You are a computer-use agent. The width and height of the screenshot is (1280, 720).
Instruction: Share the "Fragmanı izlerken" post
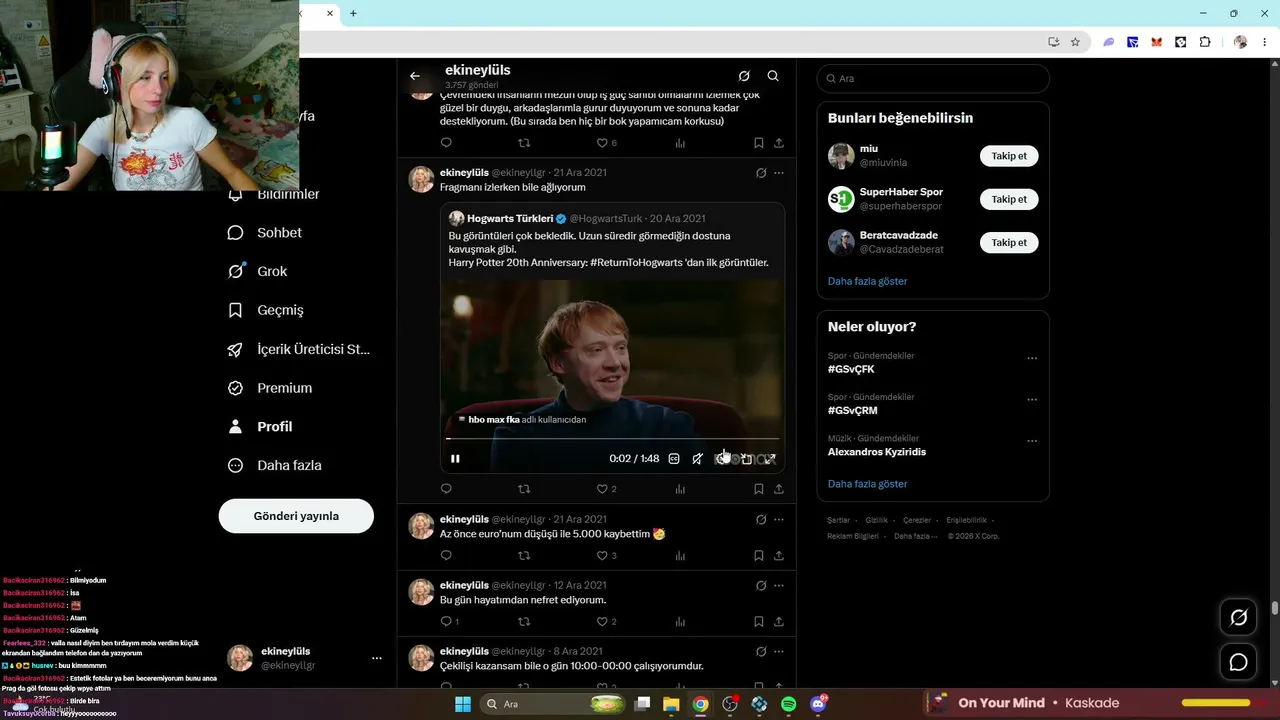tap(779, 489)
